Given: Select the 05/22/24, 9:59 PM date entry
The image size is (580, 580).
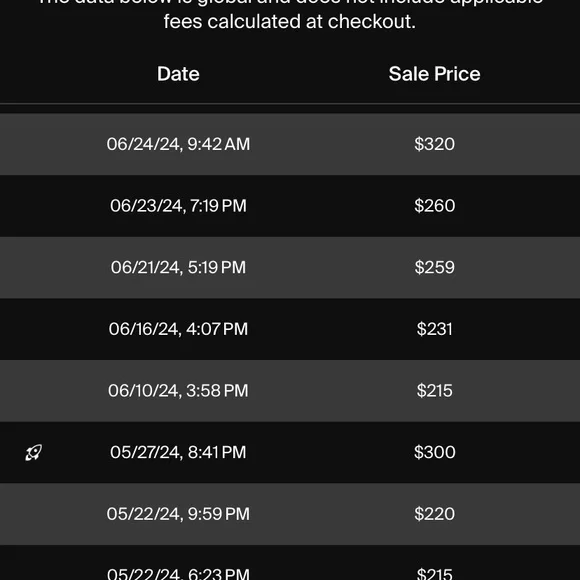Looking at the screenshot, I should pyautogui.click(x=178, y=514).
